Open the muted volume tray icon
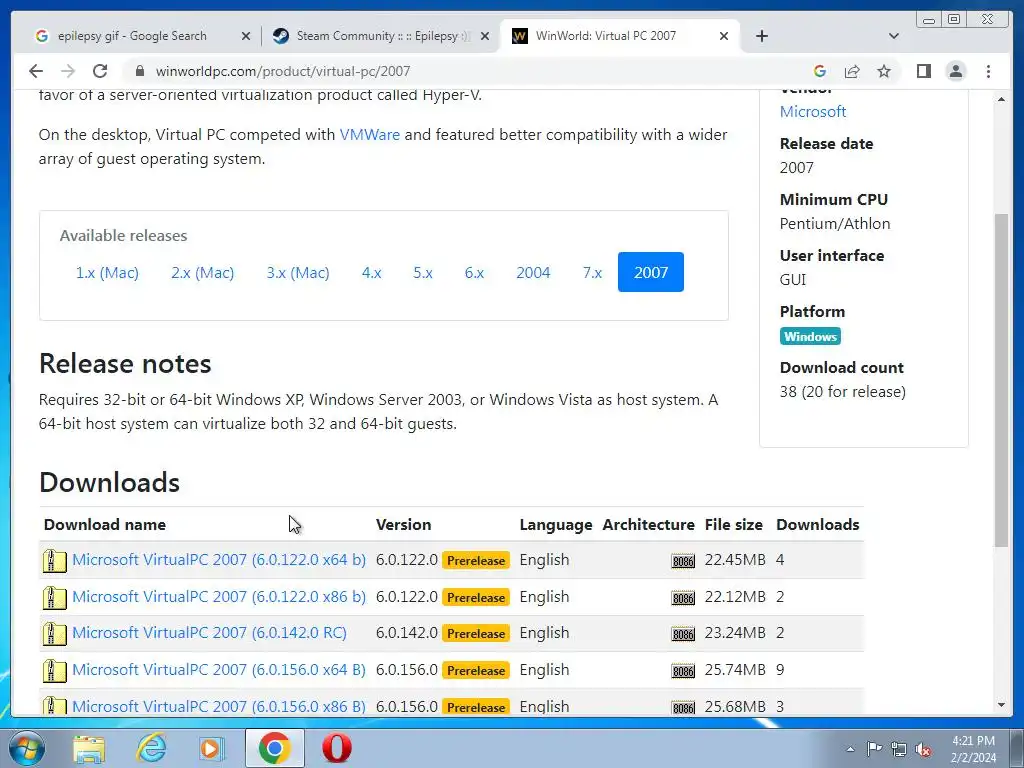 click(x=923, y=750)
